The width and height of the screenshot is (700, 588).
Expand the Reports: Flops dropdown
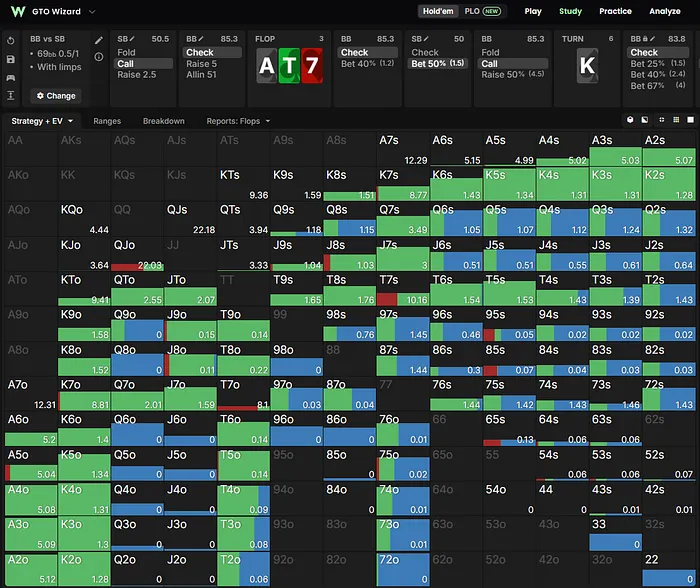tap(238, 121)
